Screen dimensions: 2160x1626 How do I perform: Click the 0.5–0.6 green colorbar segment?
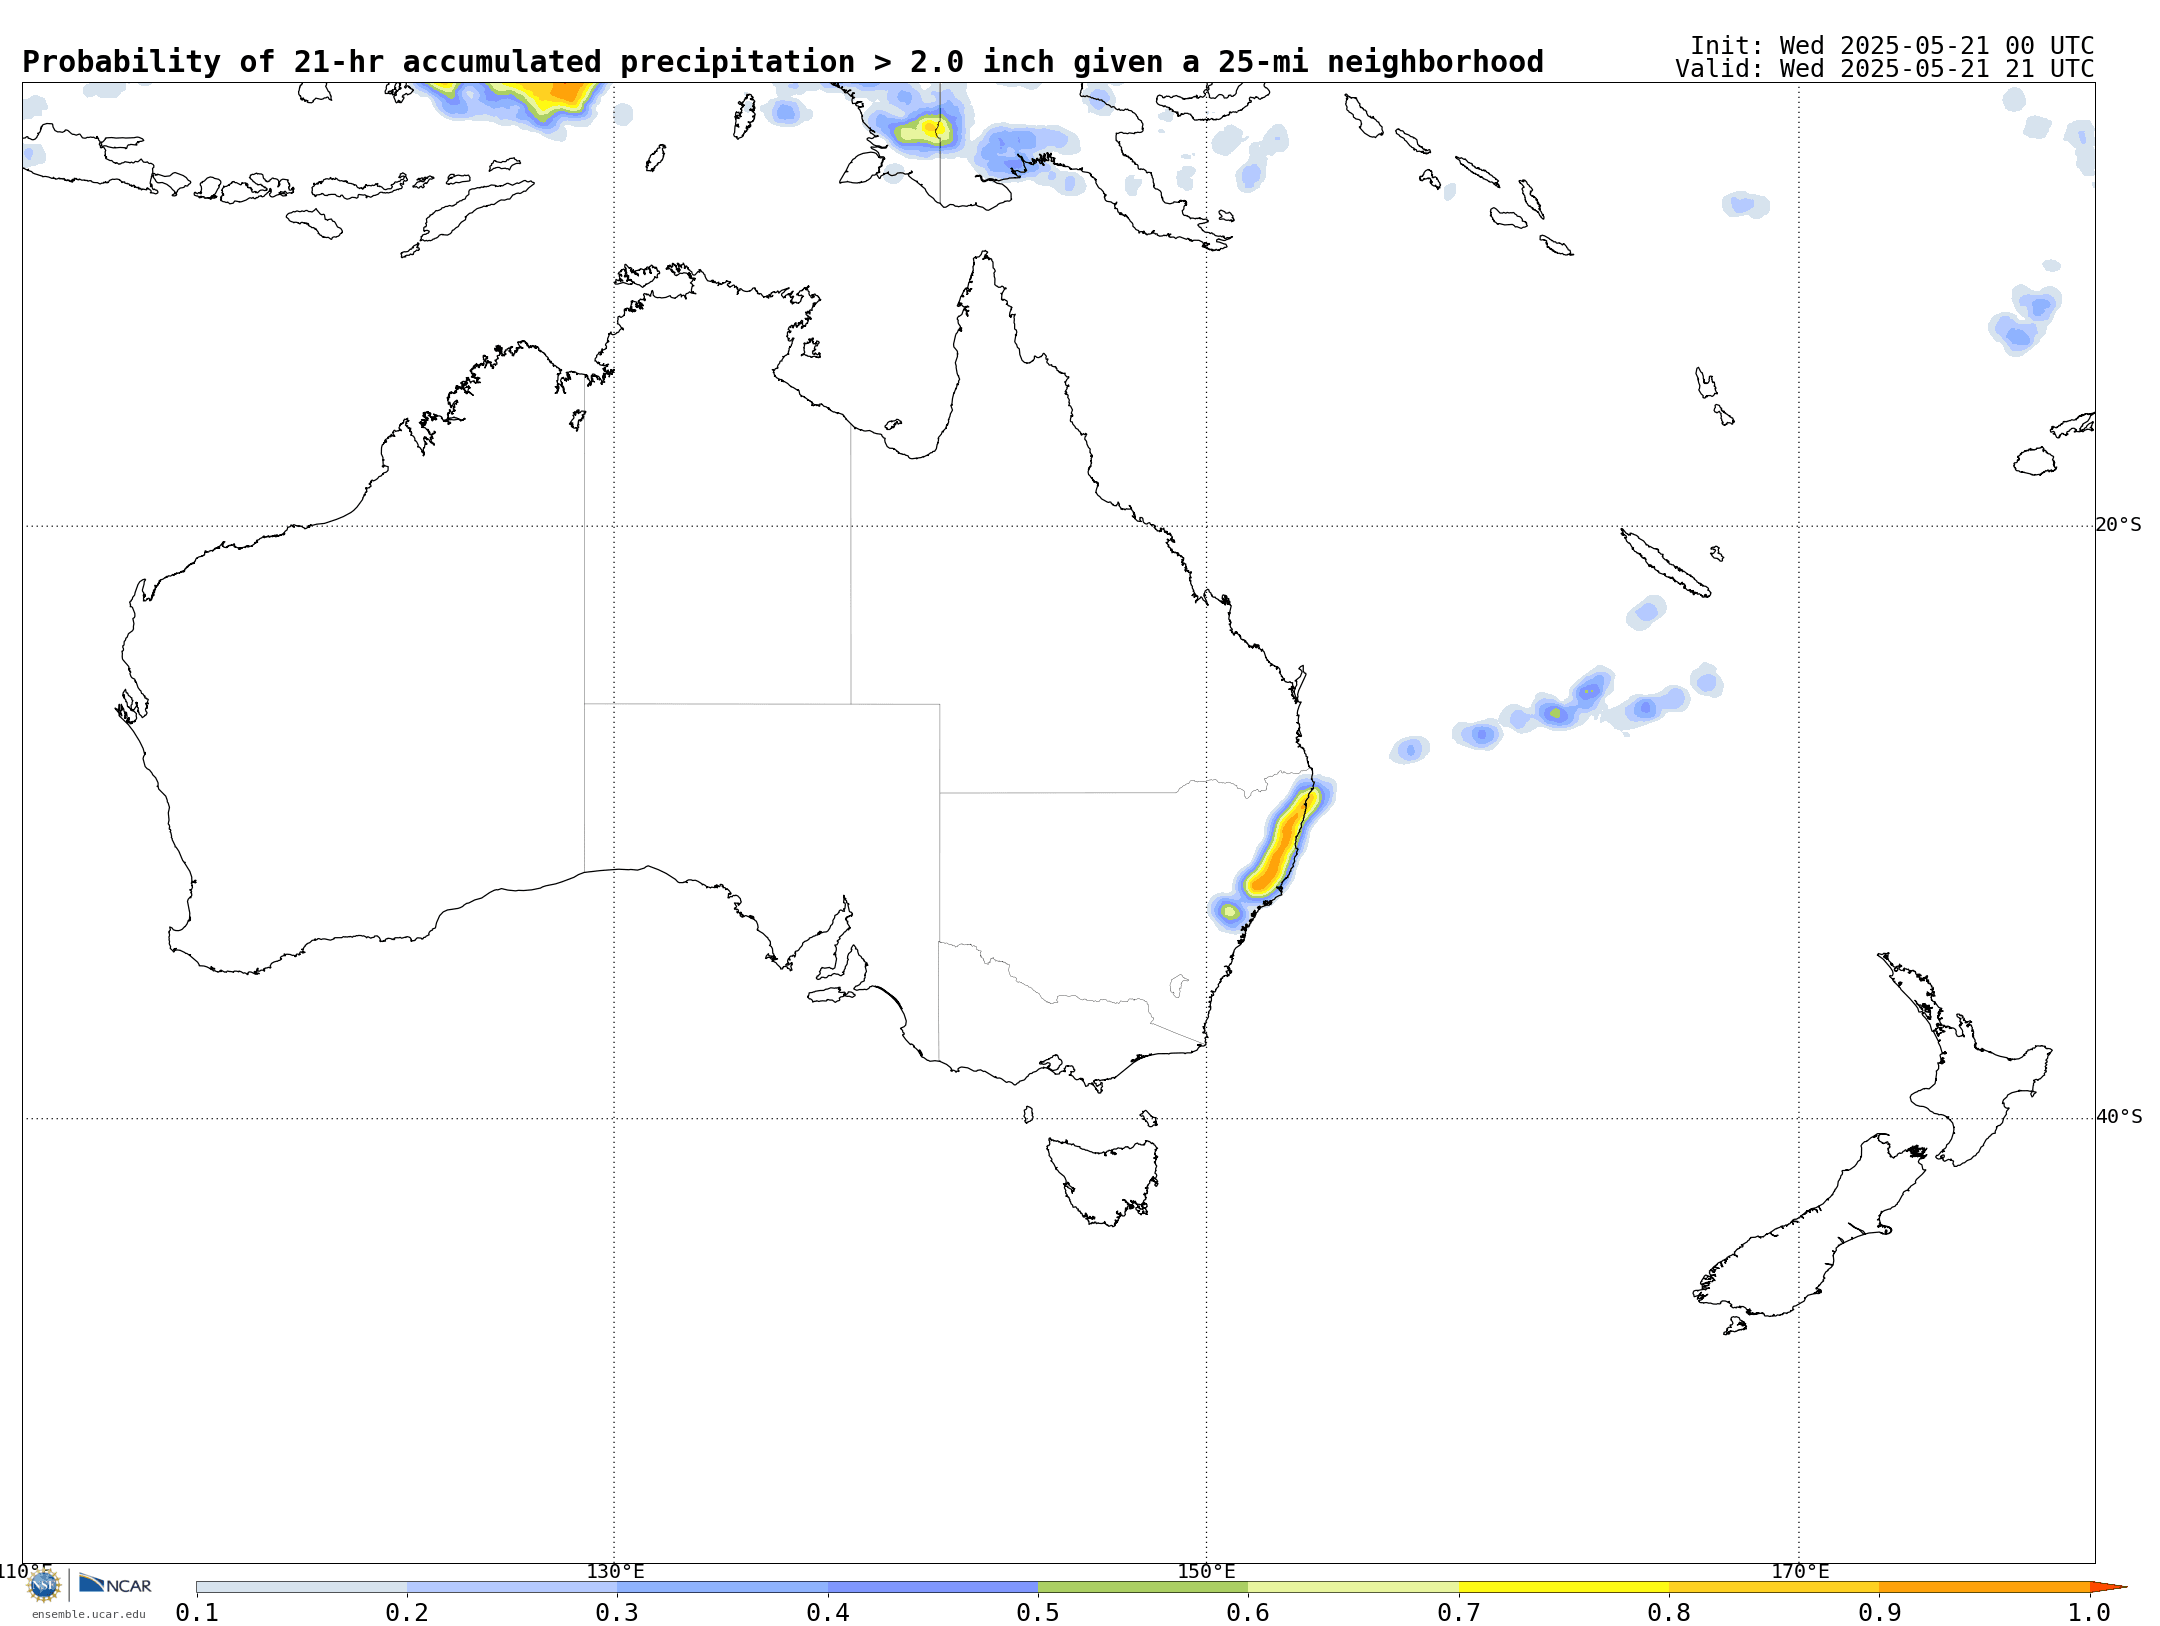(x=1143, y=1587)
